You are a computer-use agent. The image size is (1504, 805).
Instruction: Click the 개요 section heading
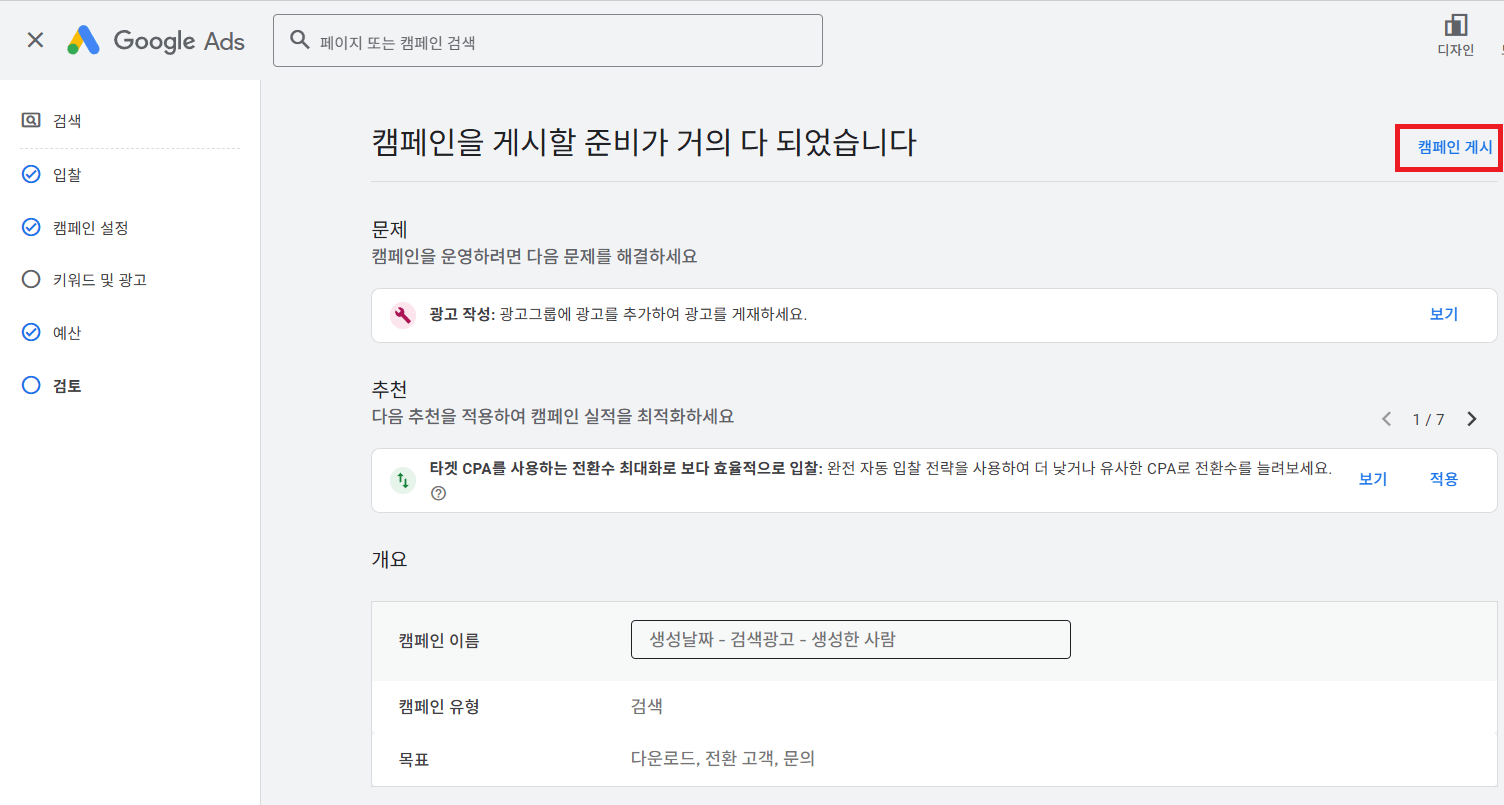pos(389,560)
